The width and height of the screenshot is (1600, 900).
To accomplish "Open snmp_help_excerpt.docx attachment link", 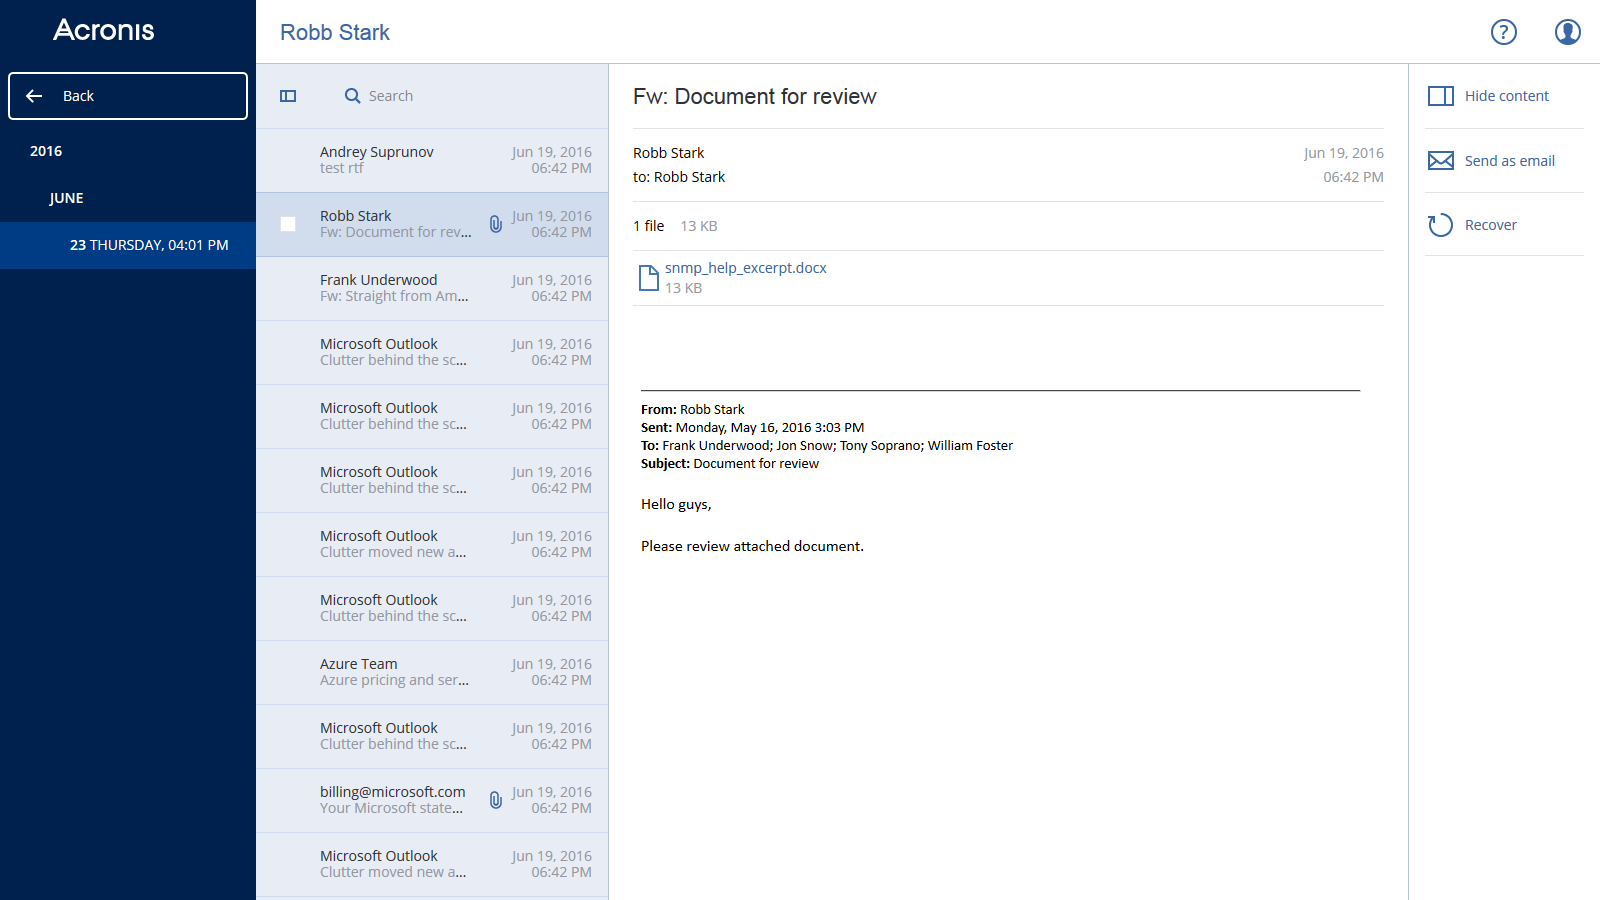I will click(745, 268).
